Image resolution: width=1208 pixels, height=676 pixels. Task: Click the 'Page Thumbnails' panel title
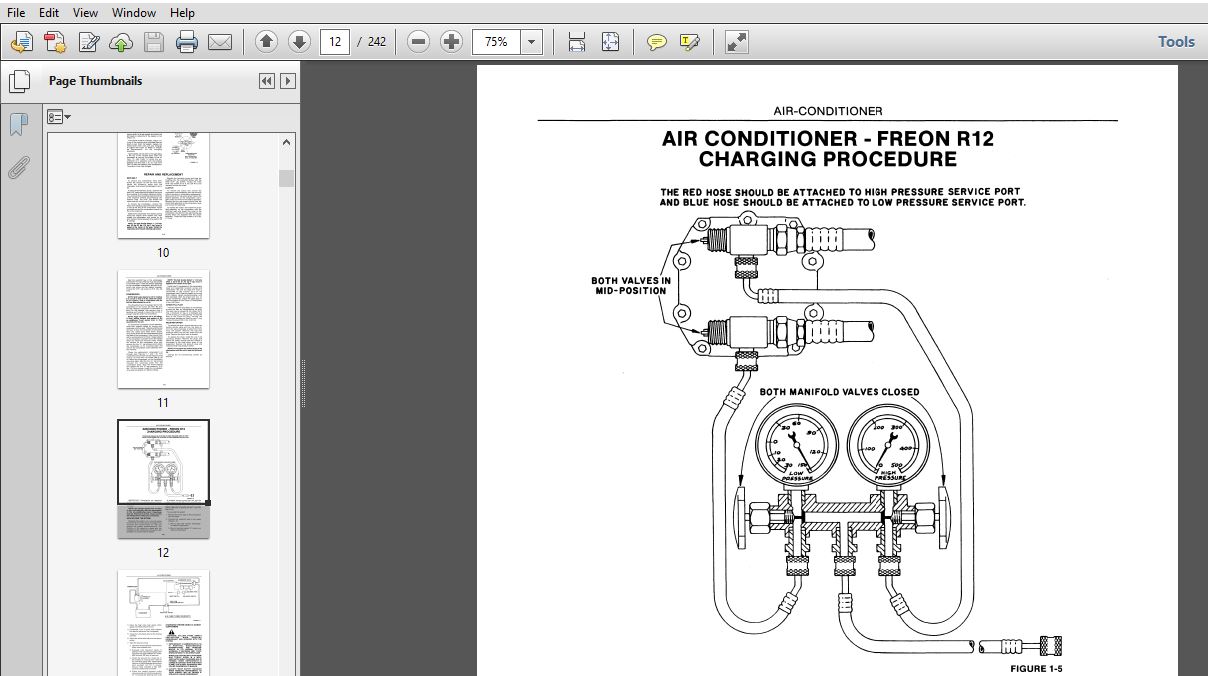click(x=95, y=81)
